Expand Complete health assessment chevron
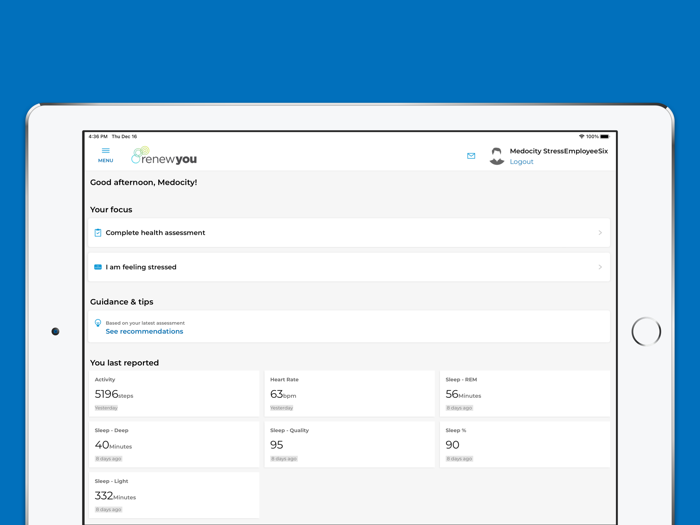This screenshot has height=525, width=700. 600,233
